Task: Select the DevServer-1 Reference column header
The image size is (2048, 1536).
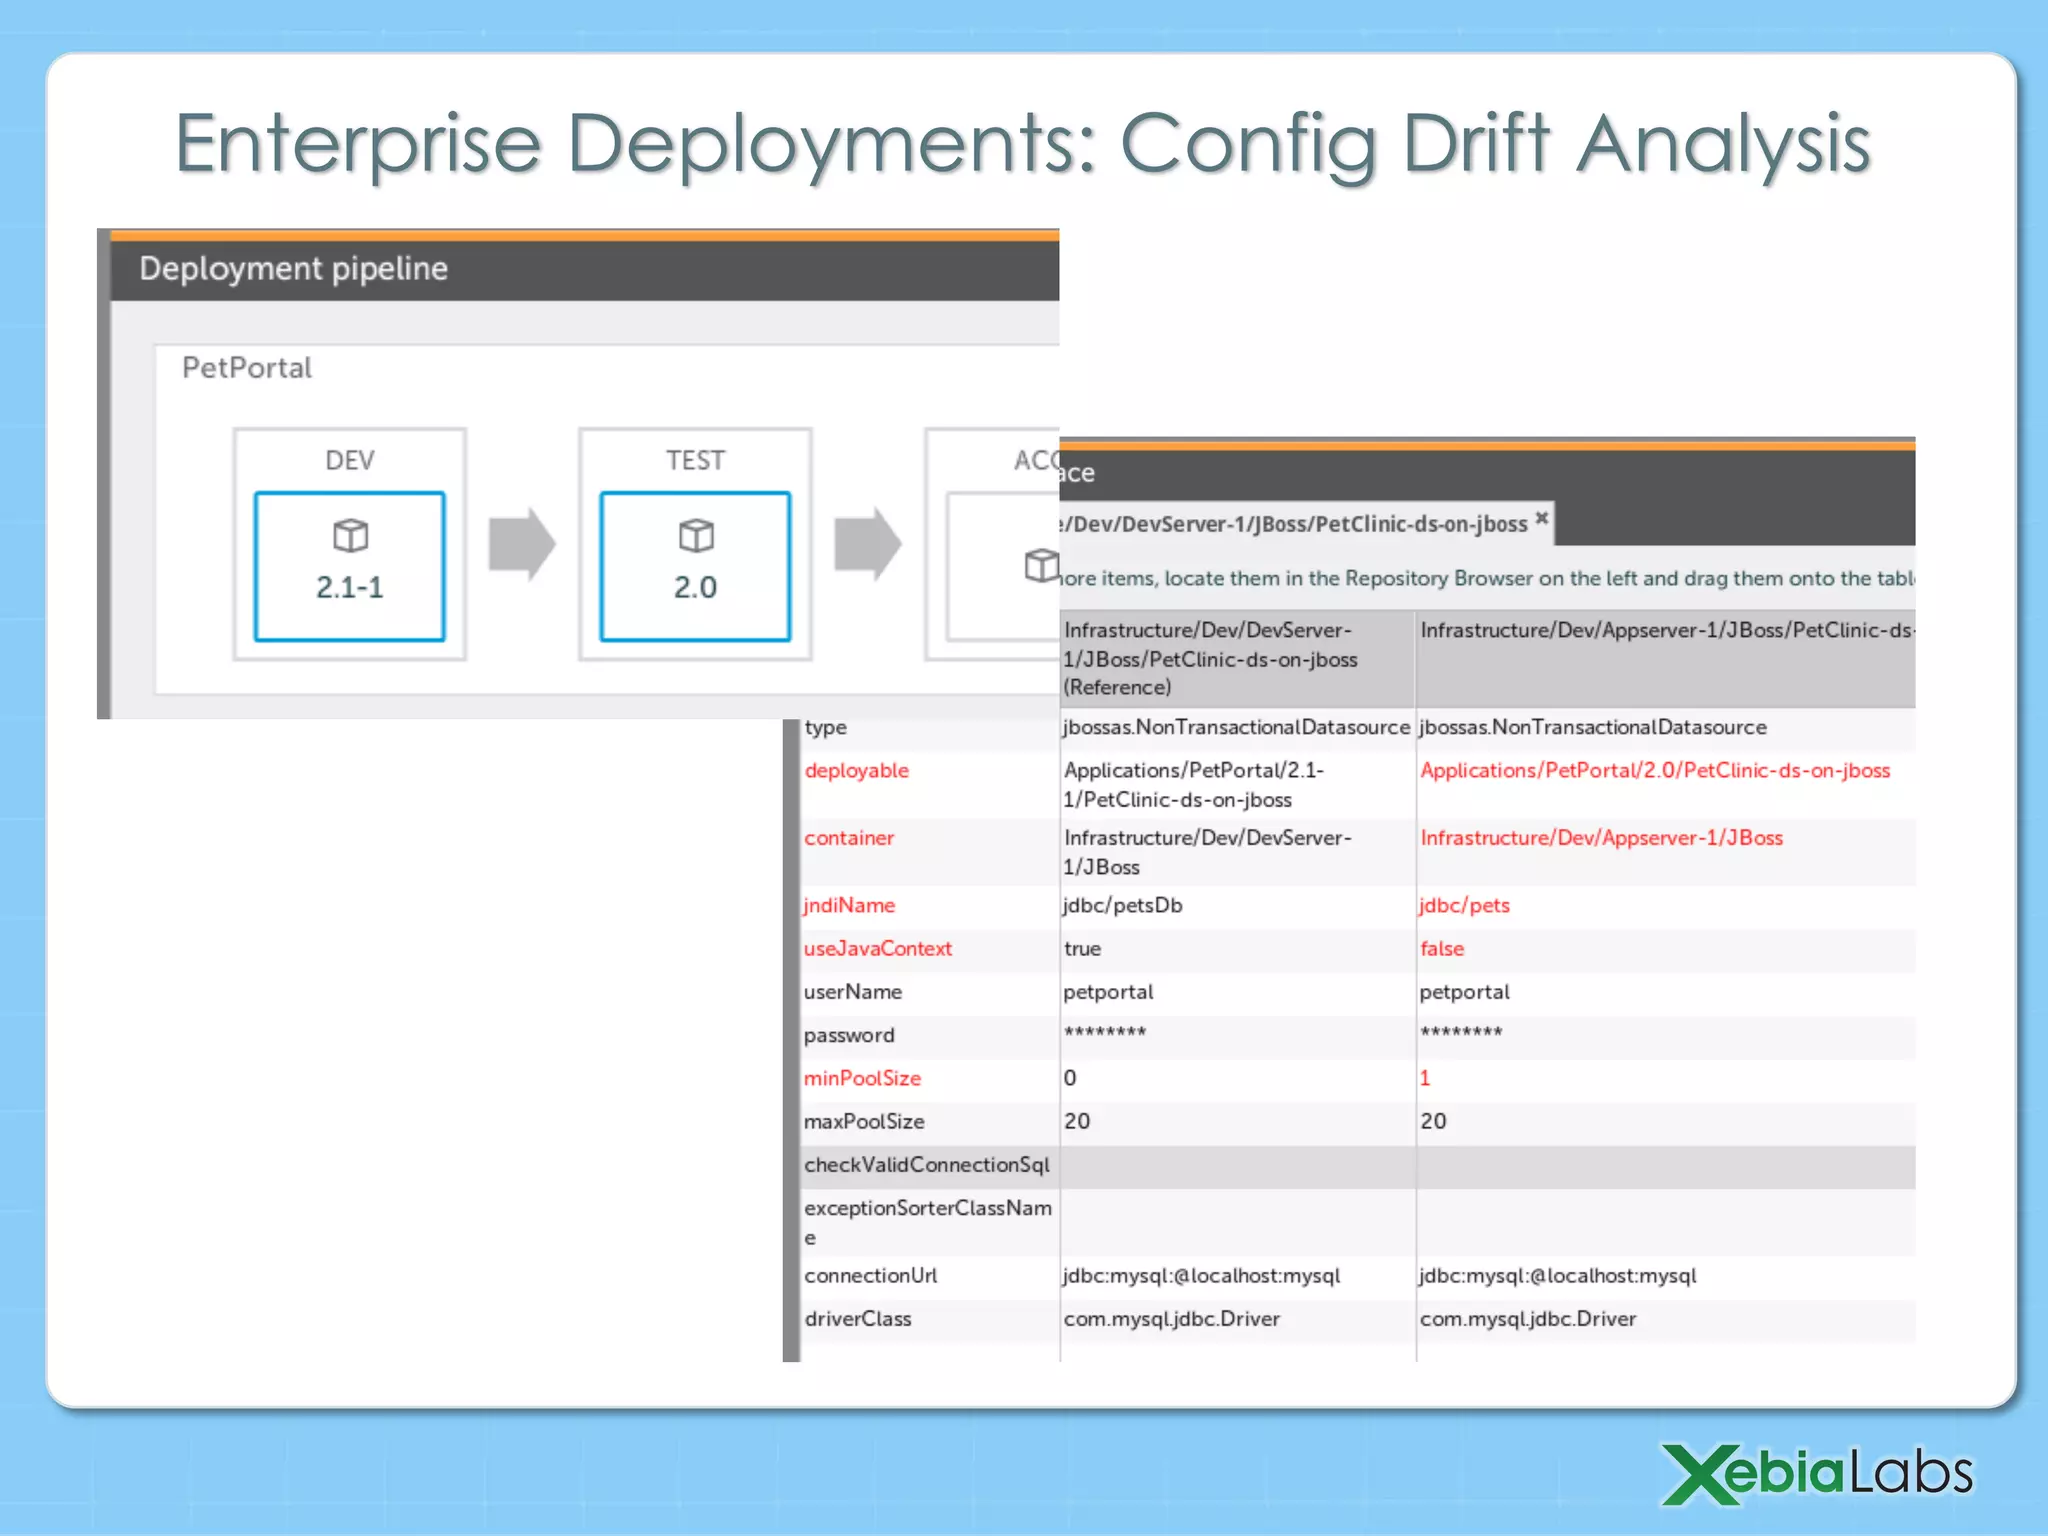Action: [x=1237, y=658]
